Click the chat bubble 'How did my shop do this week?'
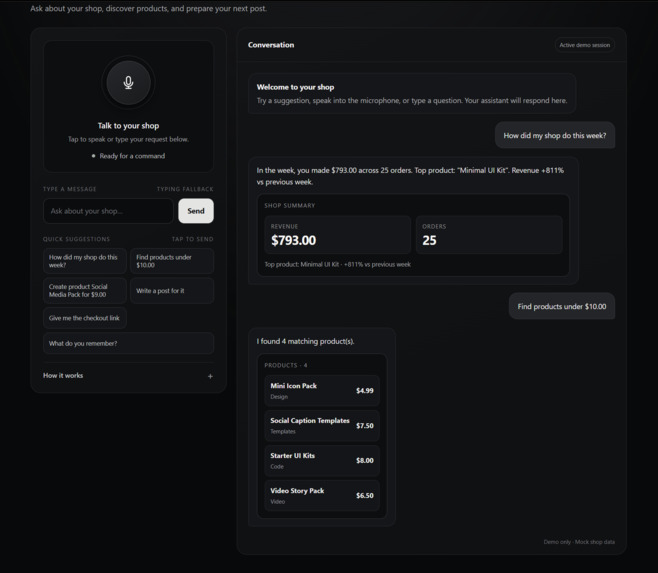This screenshot has height=573, width=658. 555,136
